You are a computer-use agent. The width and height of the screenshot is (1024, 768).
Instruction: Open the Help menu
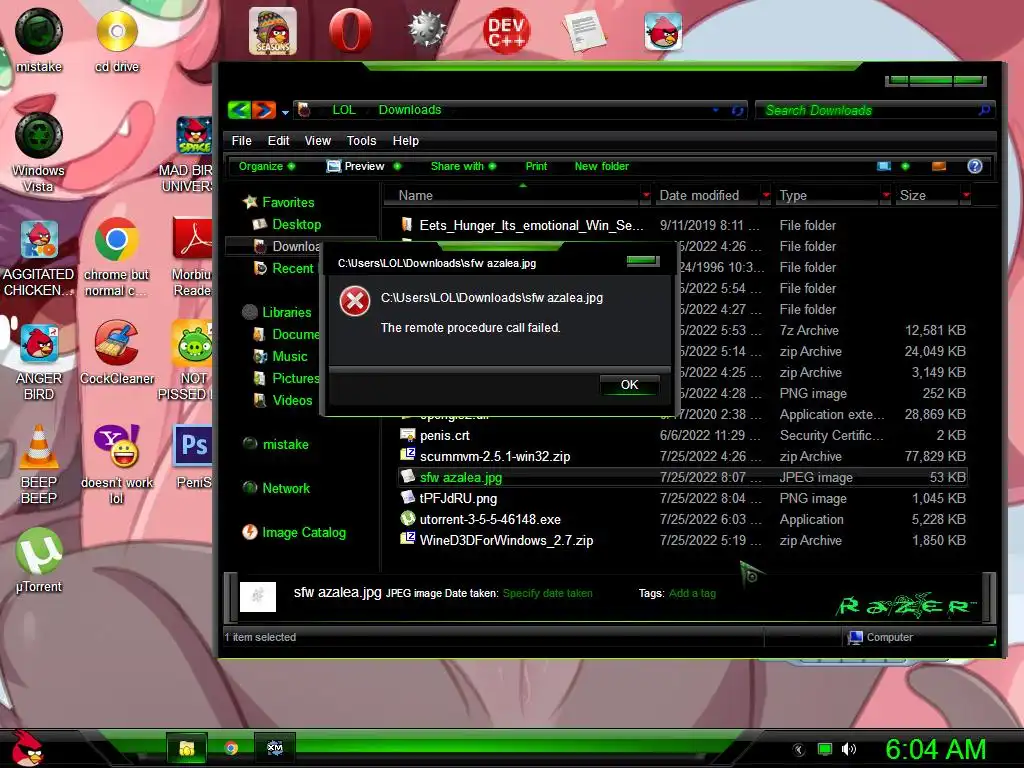(406, 140)
